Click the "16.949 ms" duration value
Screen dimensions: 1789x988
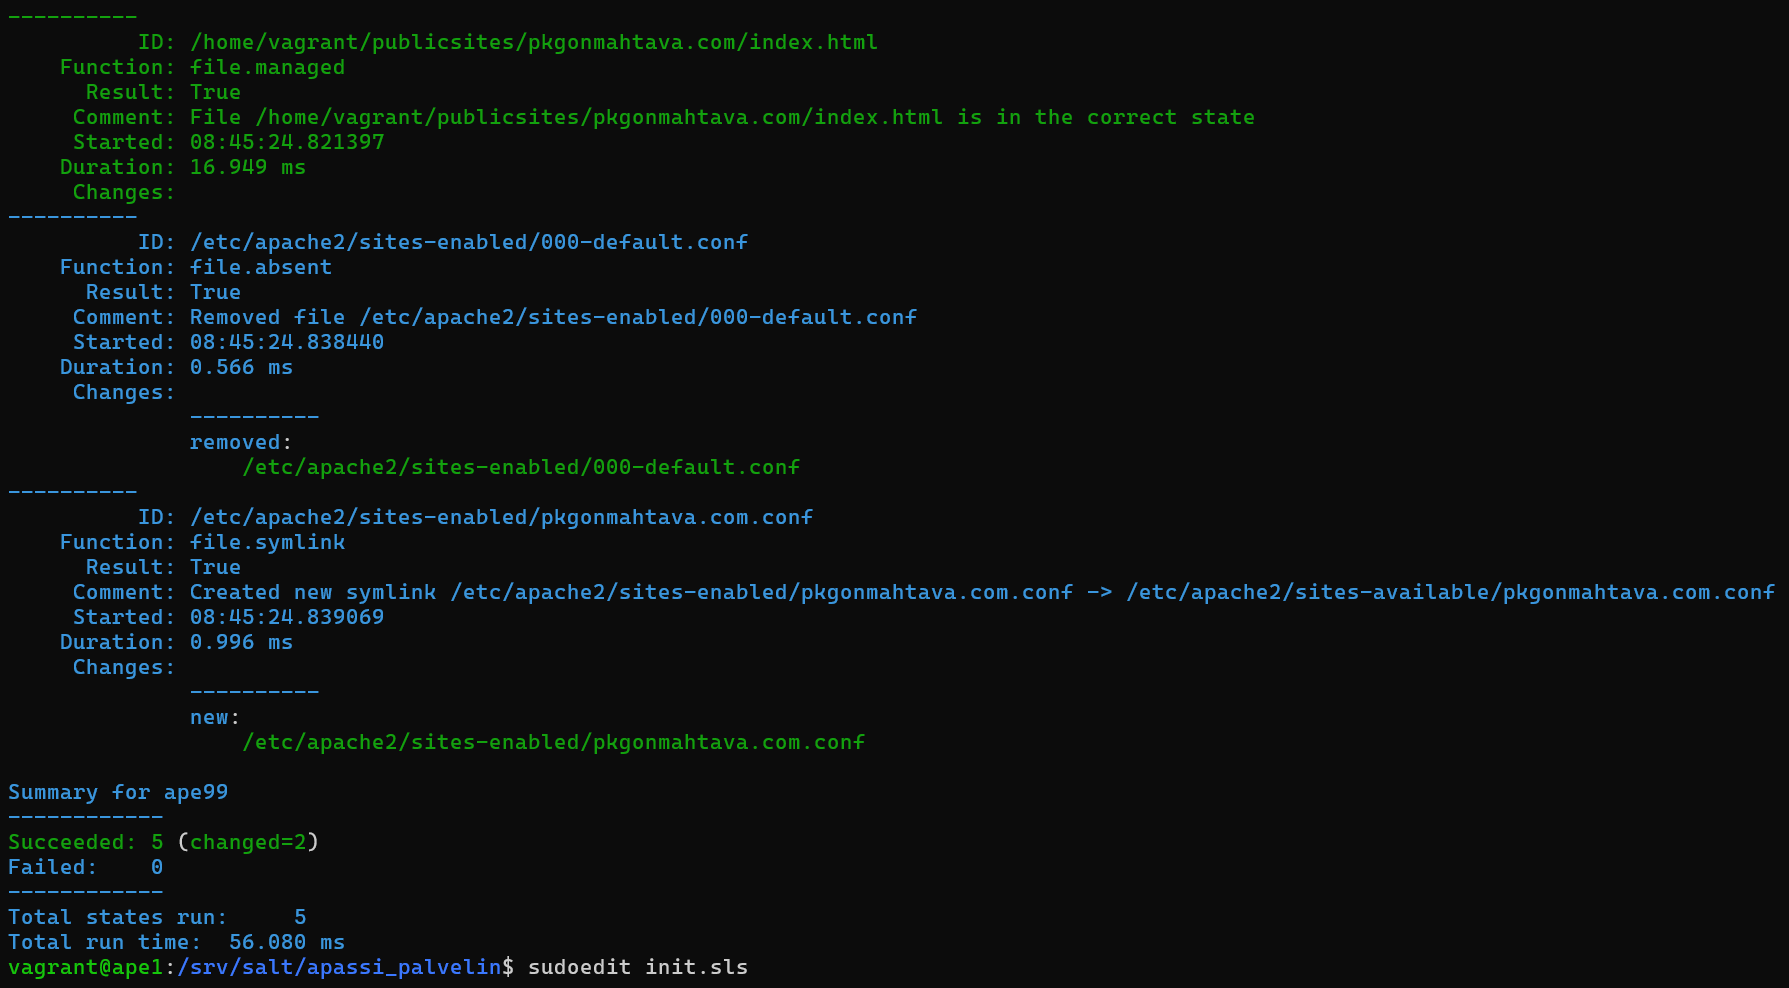(248, 167)
